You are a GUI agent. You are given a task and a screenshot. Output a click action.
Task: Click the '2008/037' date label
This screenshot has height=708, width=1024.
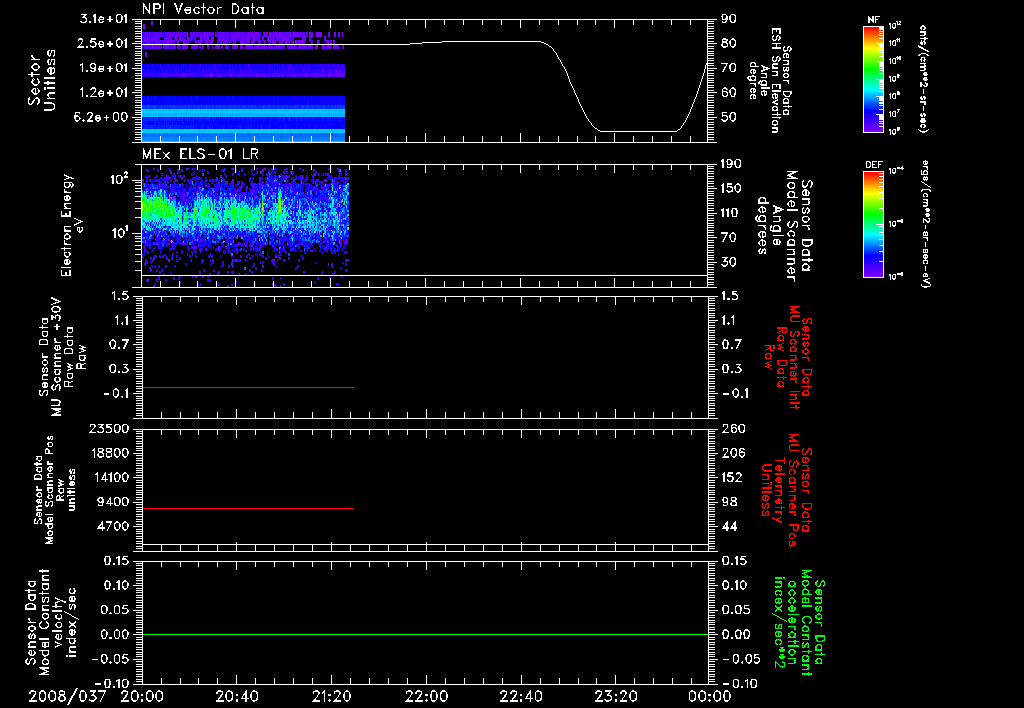point(67,697)
